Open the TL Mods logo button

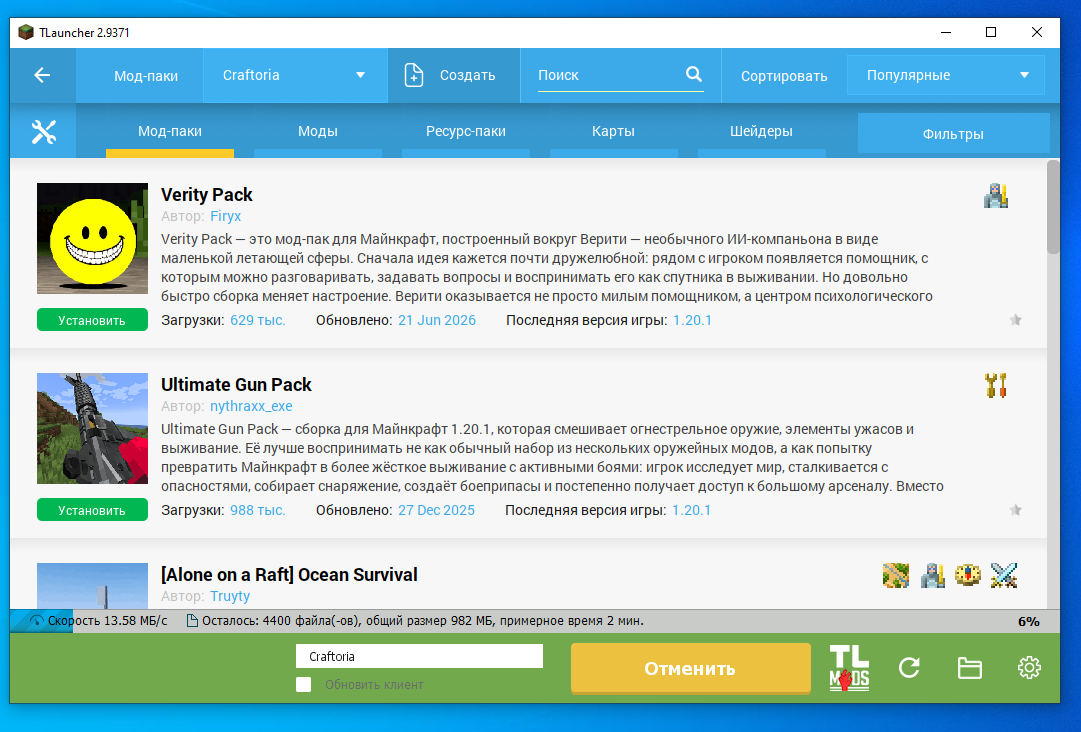(x=849, y=668)
